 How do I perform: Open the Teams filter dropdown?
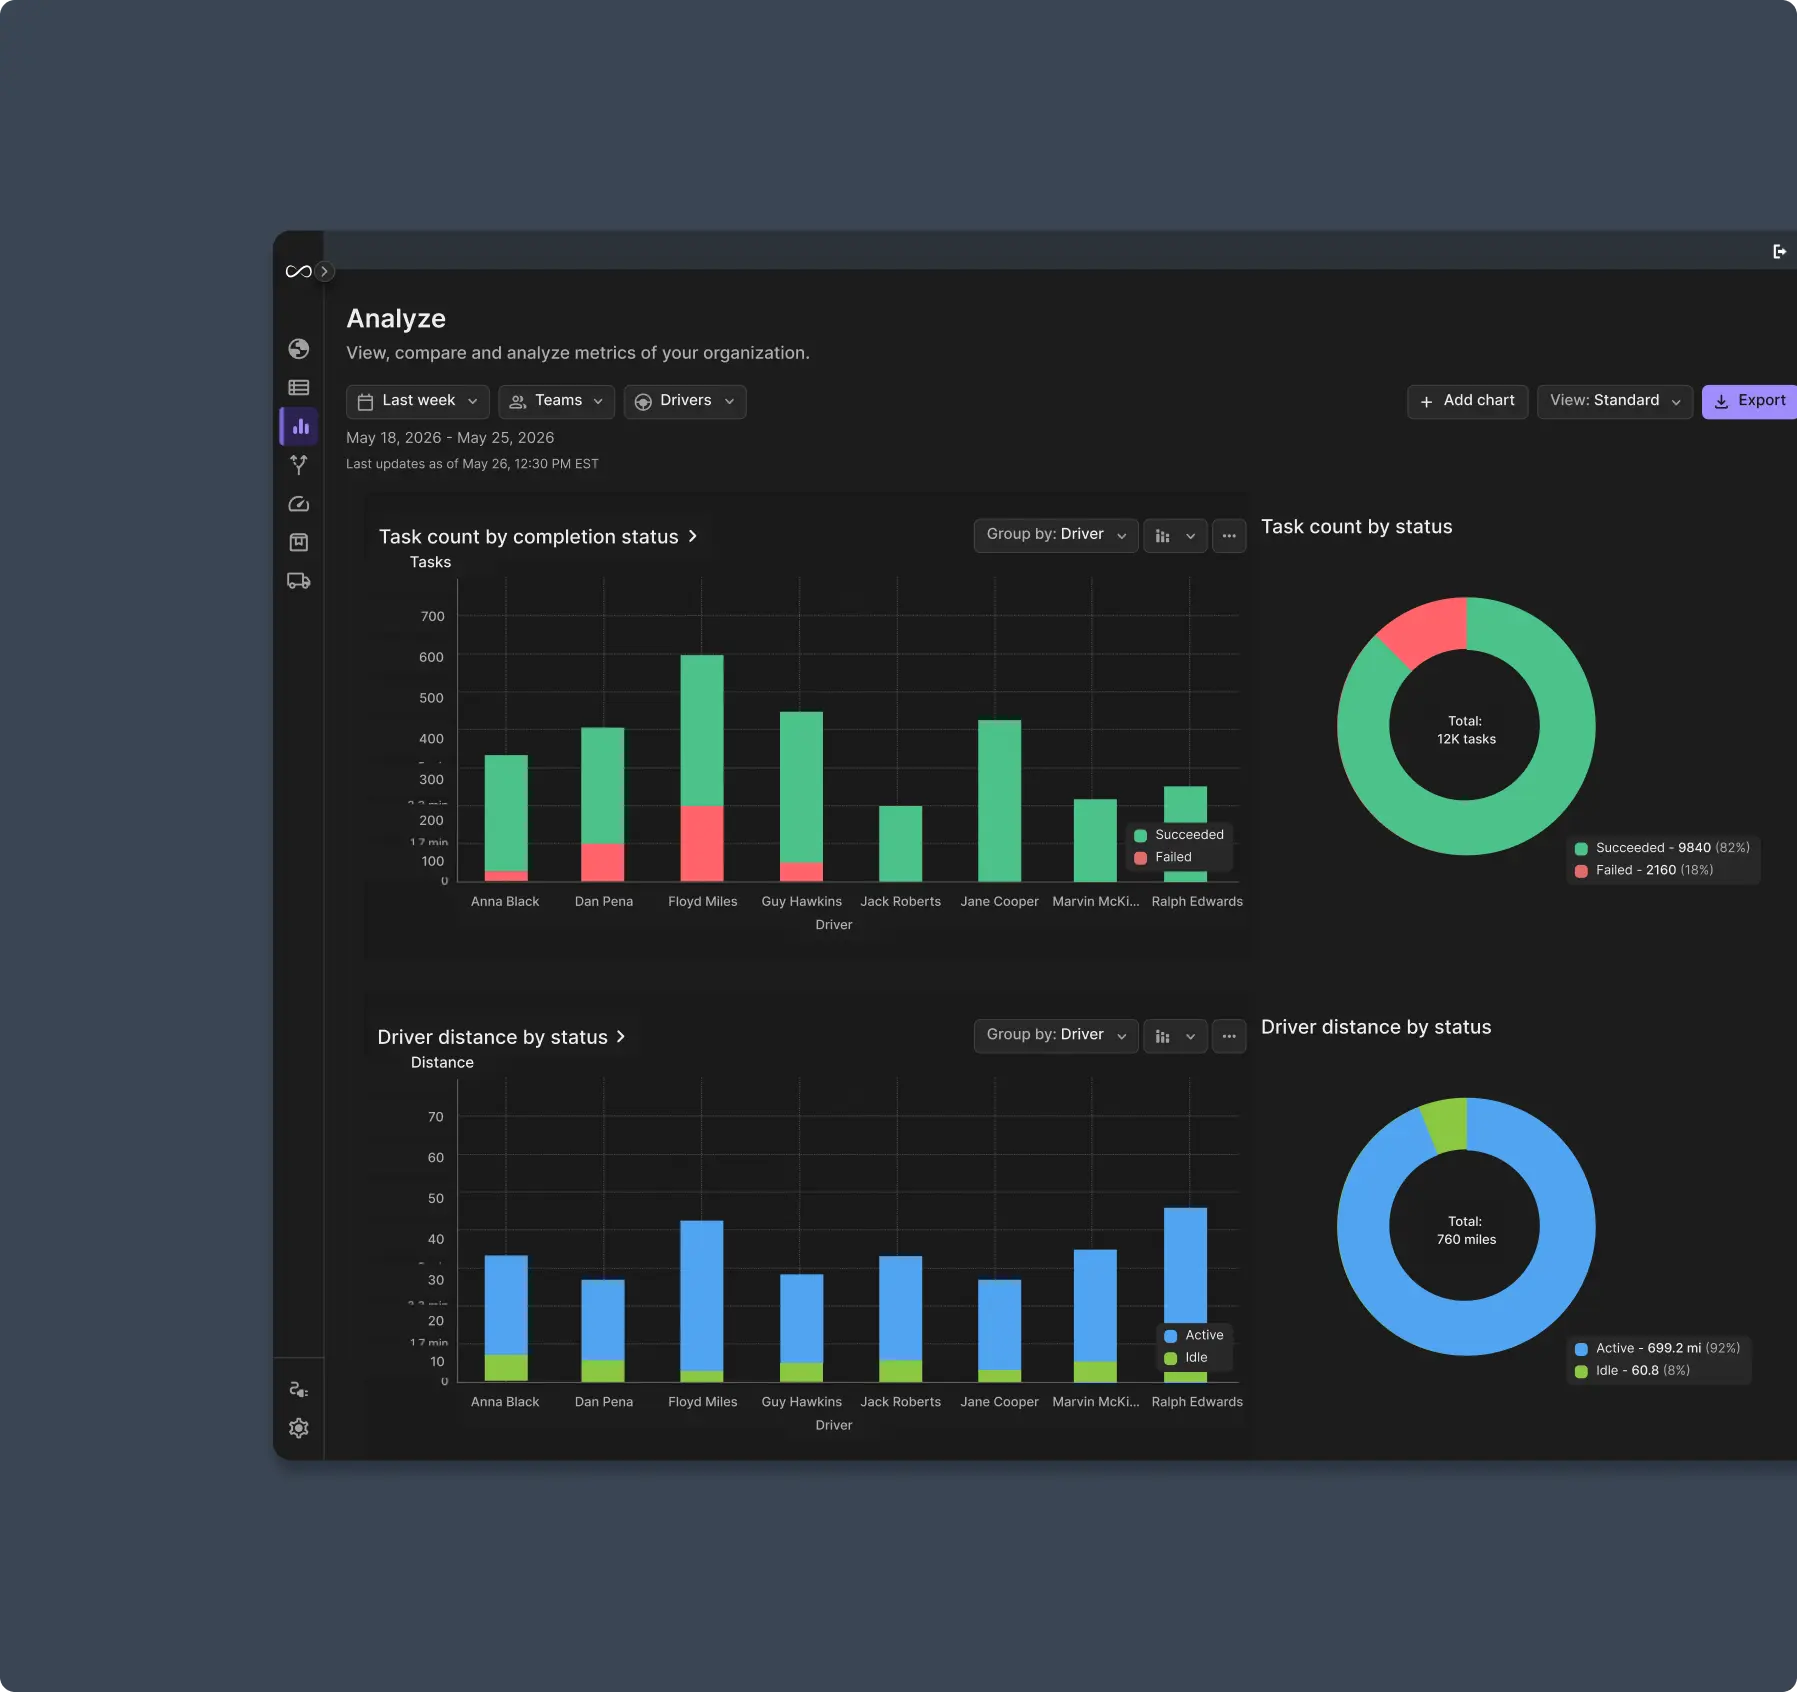(x=557, y=401)
